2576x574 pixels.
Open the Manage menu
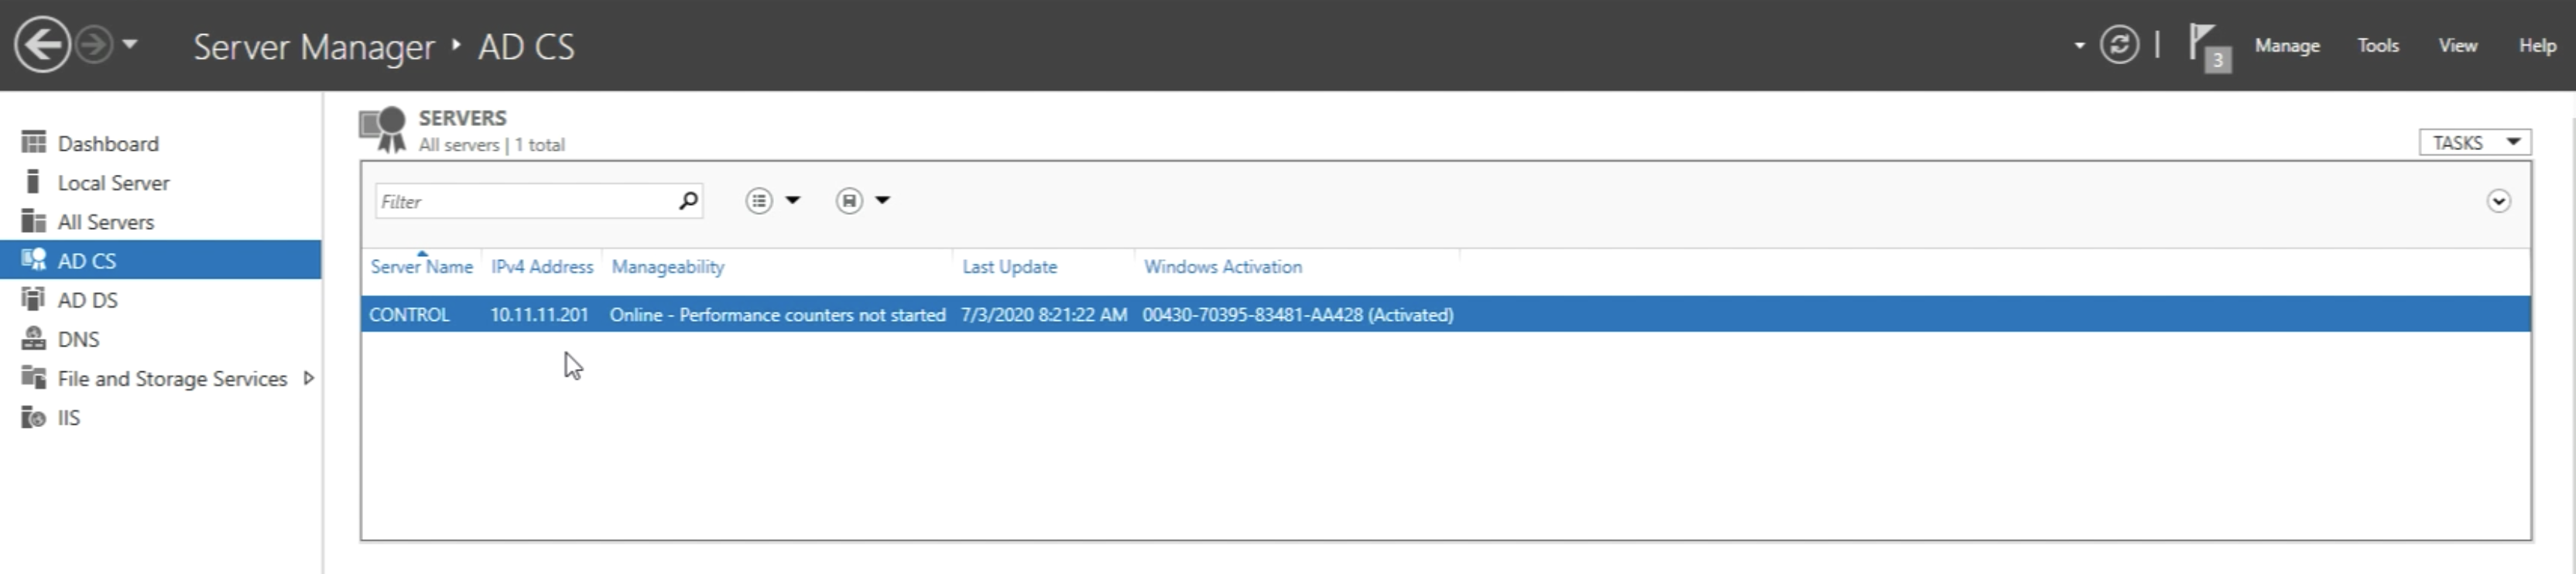tap(2286, 46)
